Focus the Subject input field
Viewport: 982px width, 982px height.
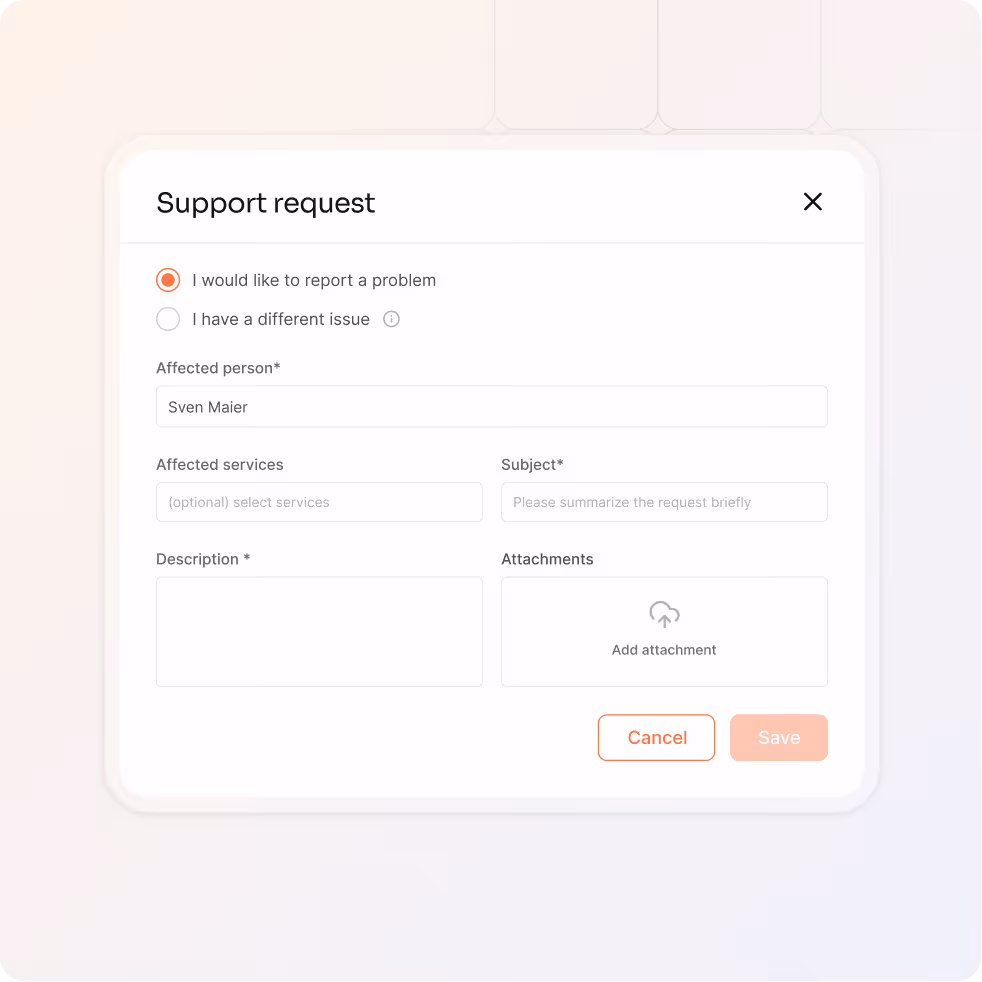[664, 502]
